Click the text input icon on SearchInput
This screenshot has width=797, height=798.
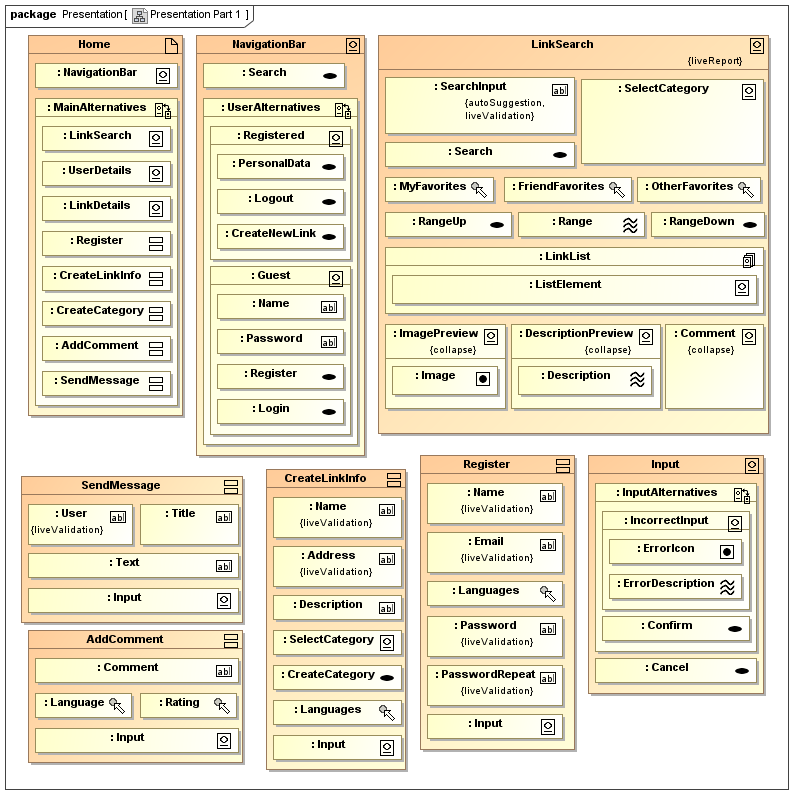click(x=560, y=90)
